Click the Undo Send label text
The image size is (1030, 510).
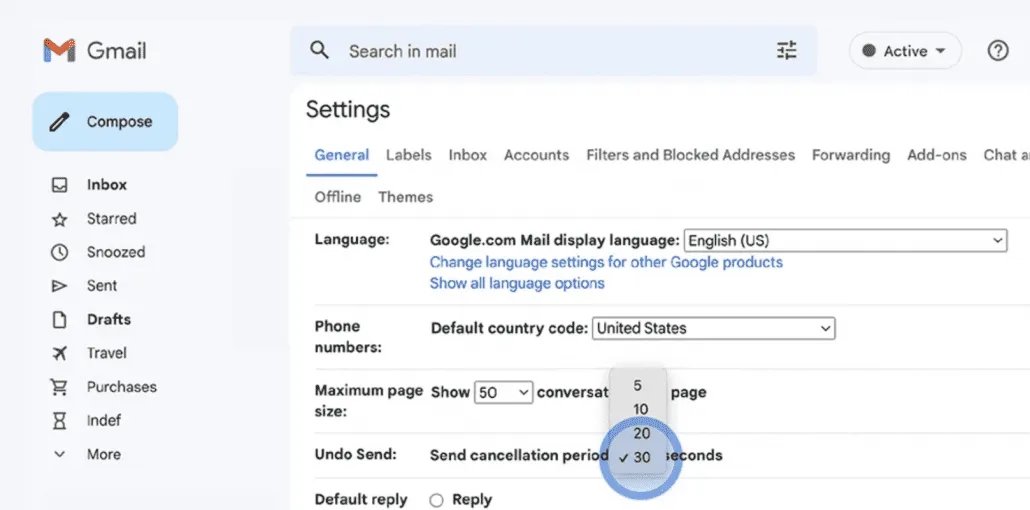point(355,454)
